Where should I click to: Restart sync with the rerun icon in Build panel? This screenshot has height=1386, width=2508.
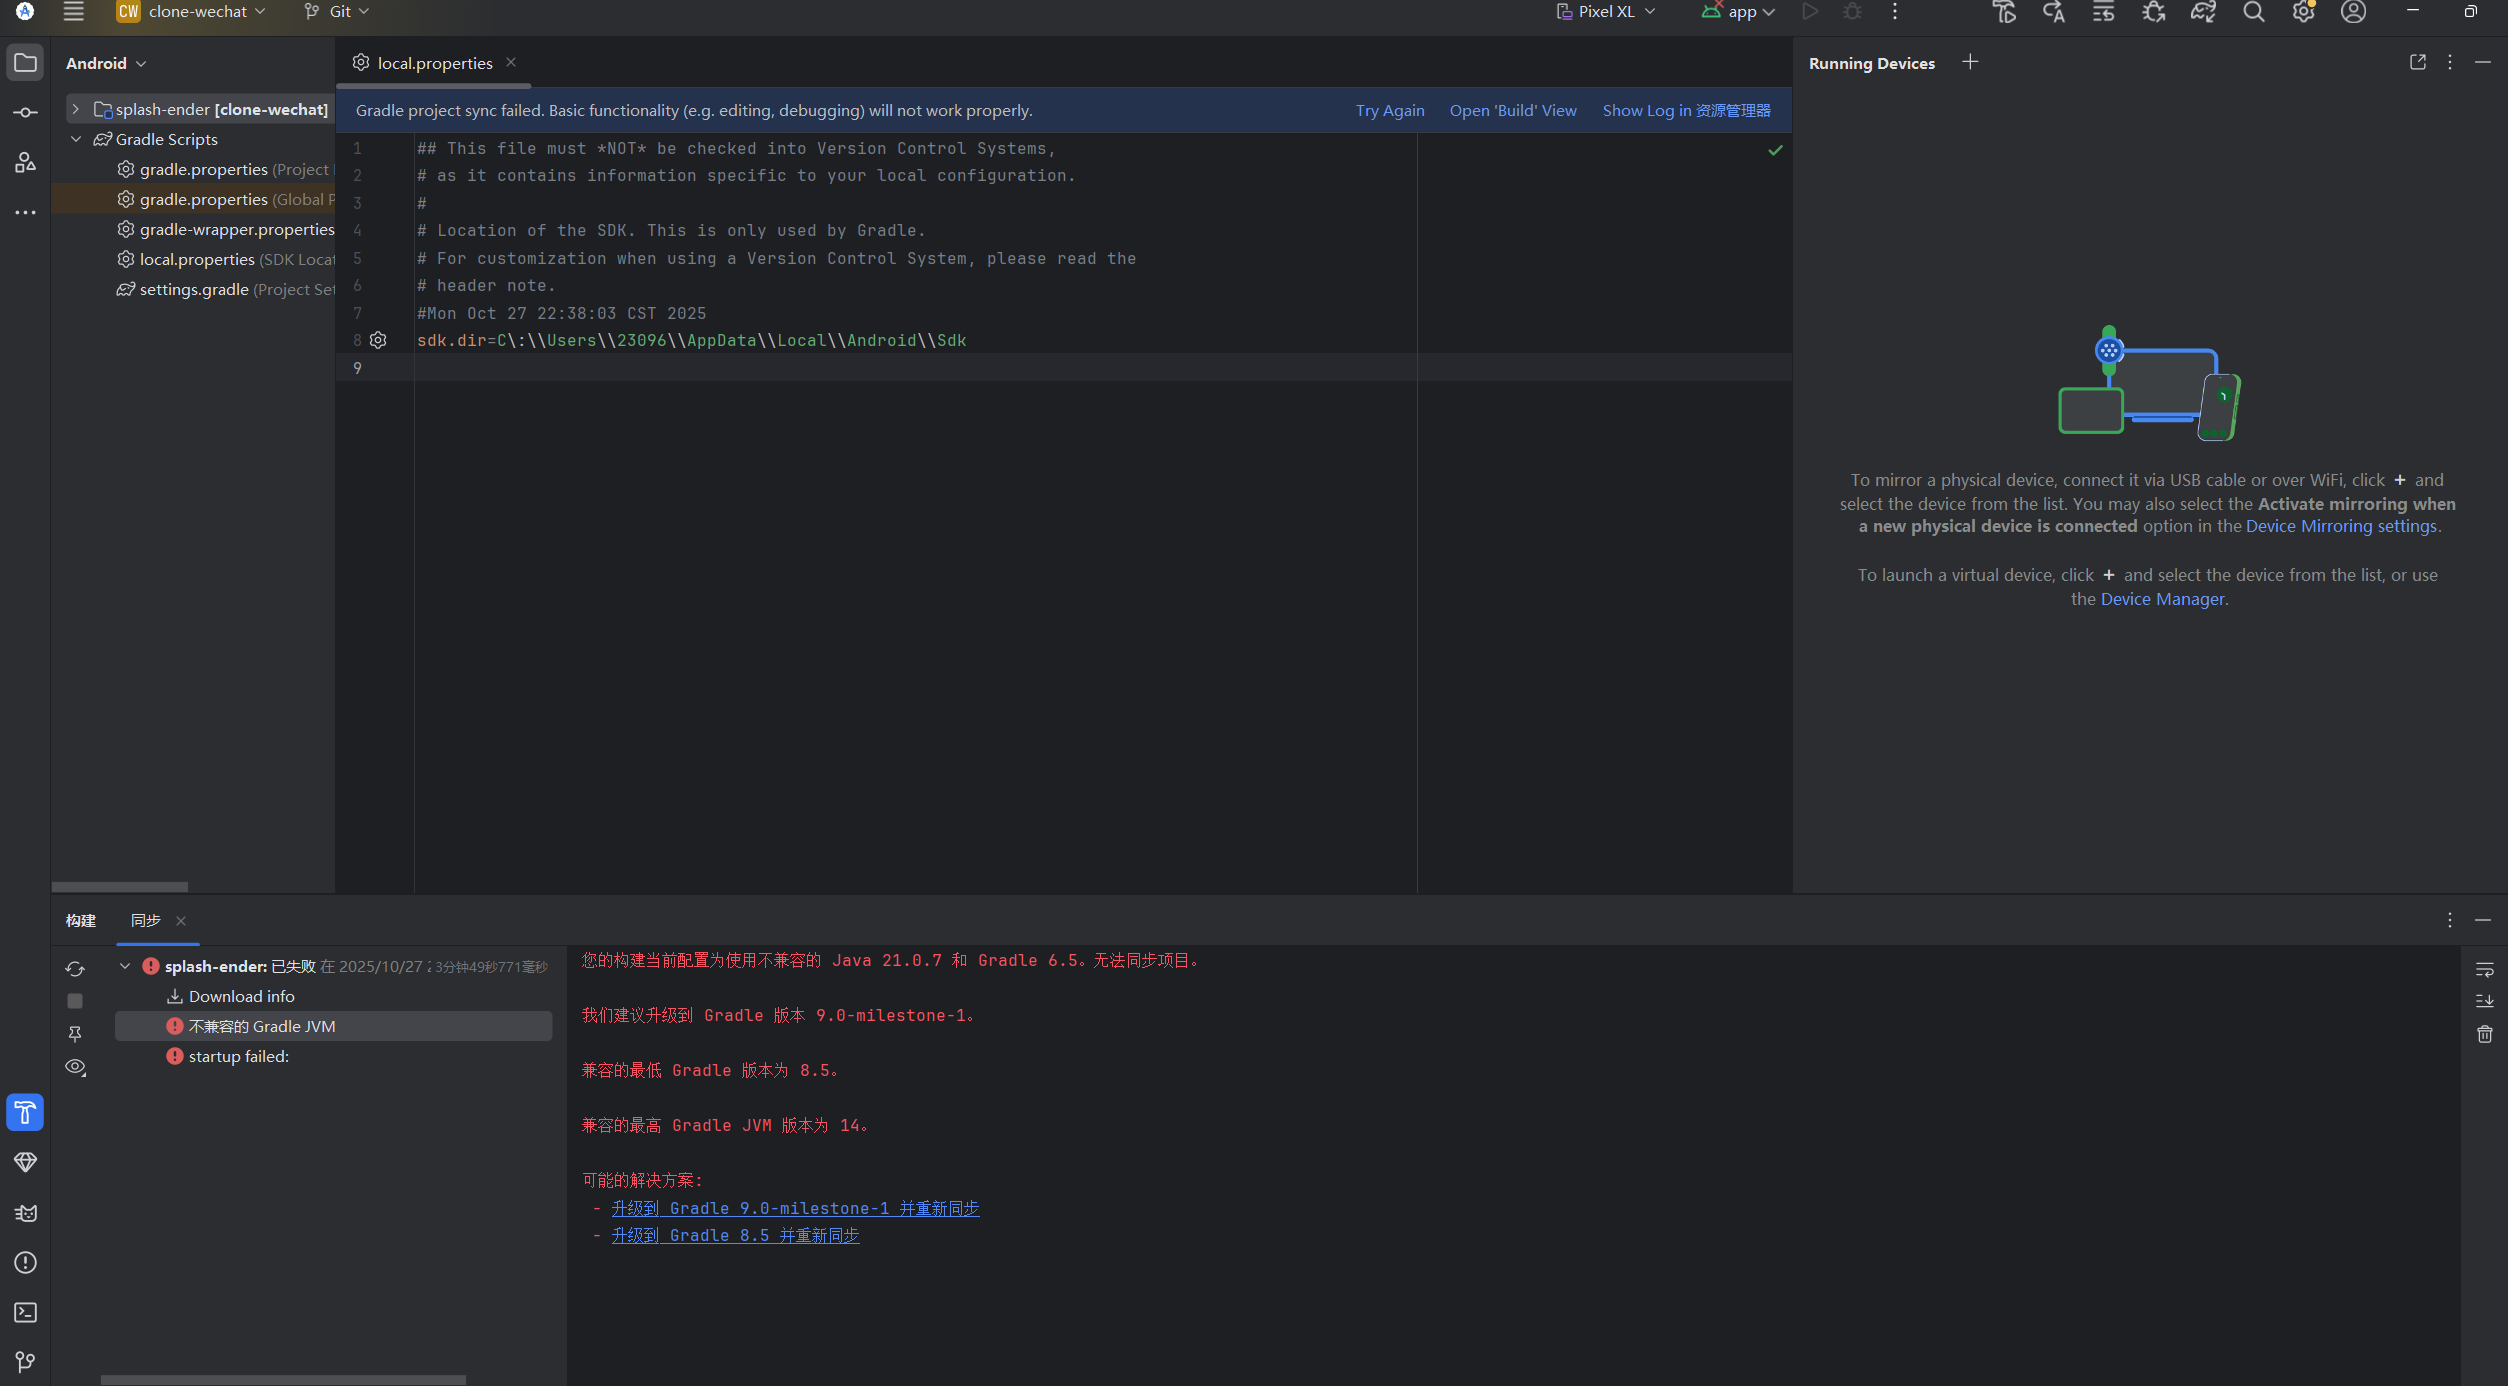[x=75, y=968]
